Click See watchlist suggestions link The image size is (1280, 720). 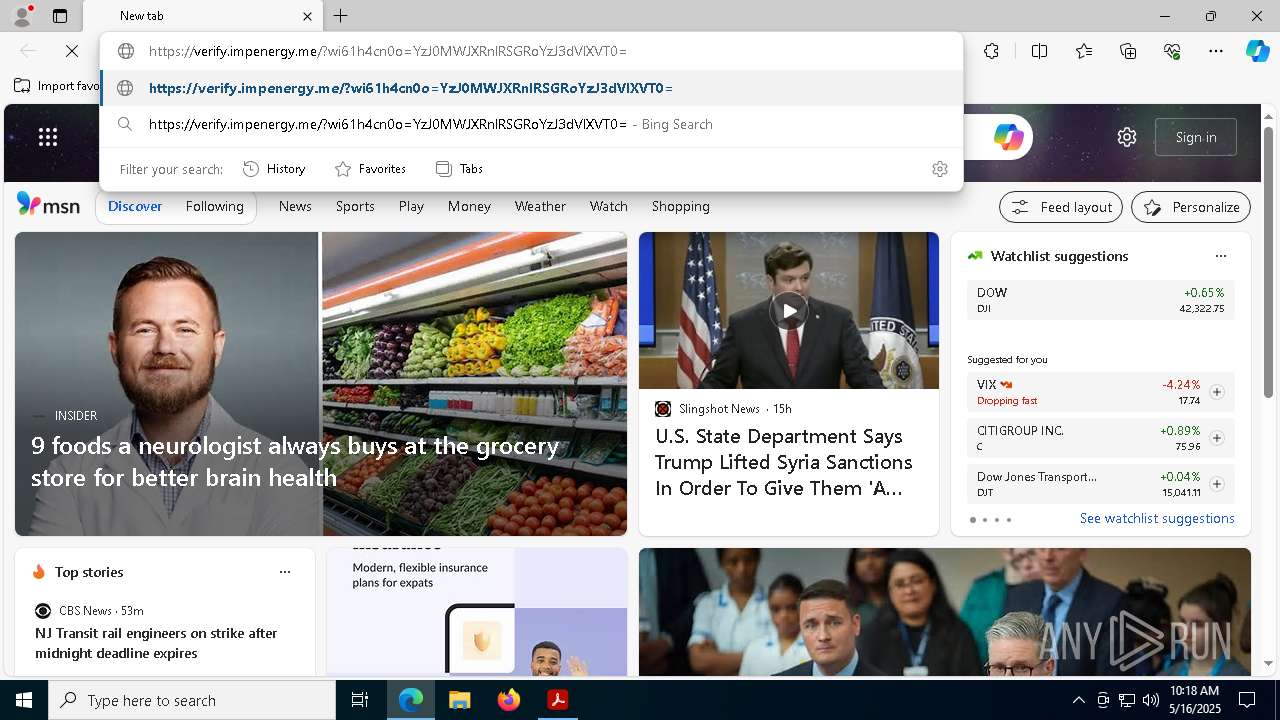click(x=1157, y=518)
